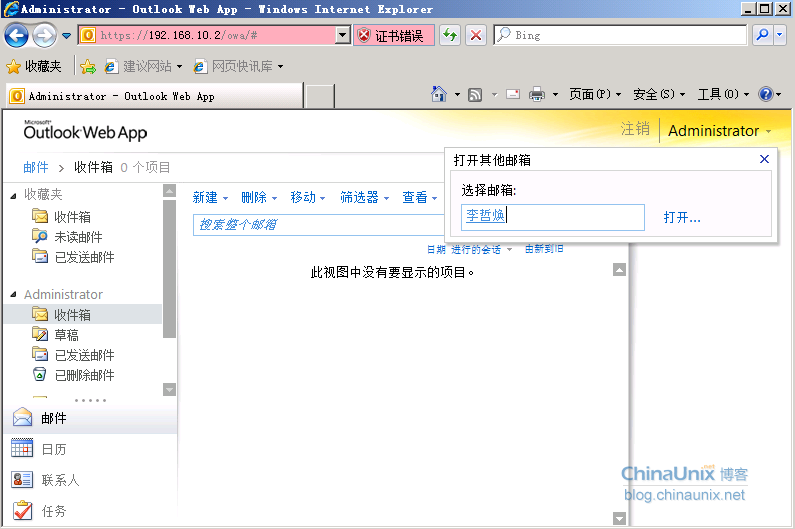The height and width of the screenshot is (529, 795).
Task: Click the Open (打开...) link in the popup
Action: [682, 218]
